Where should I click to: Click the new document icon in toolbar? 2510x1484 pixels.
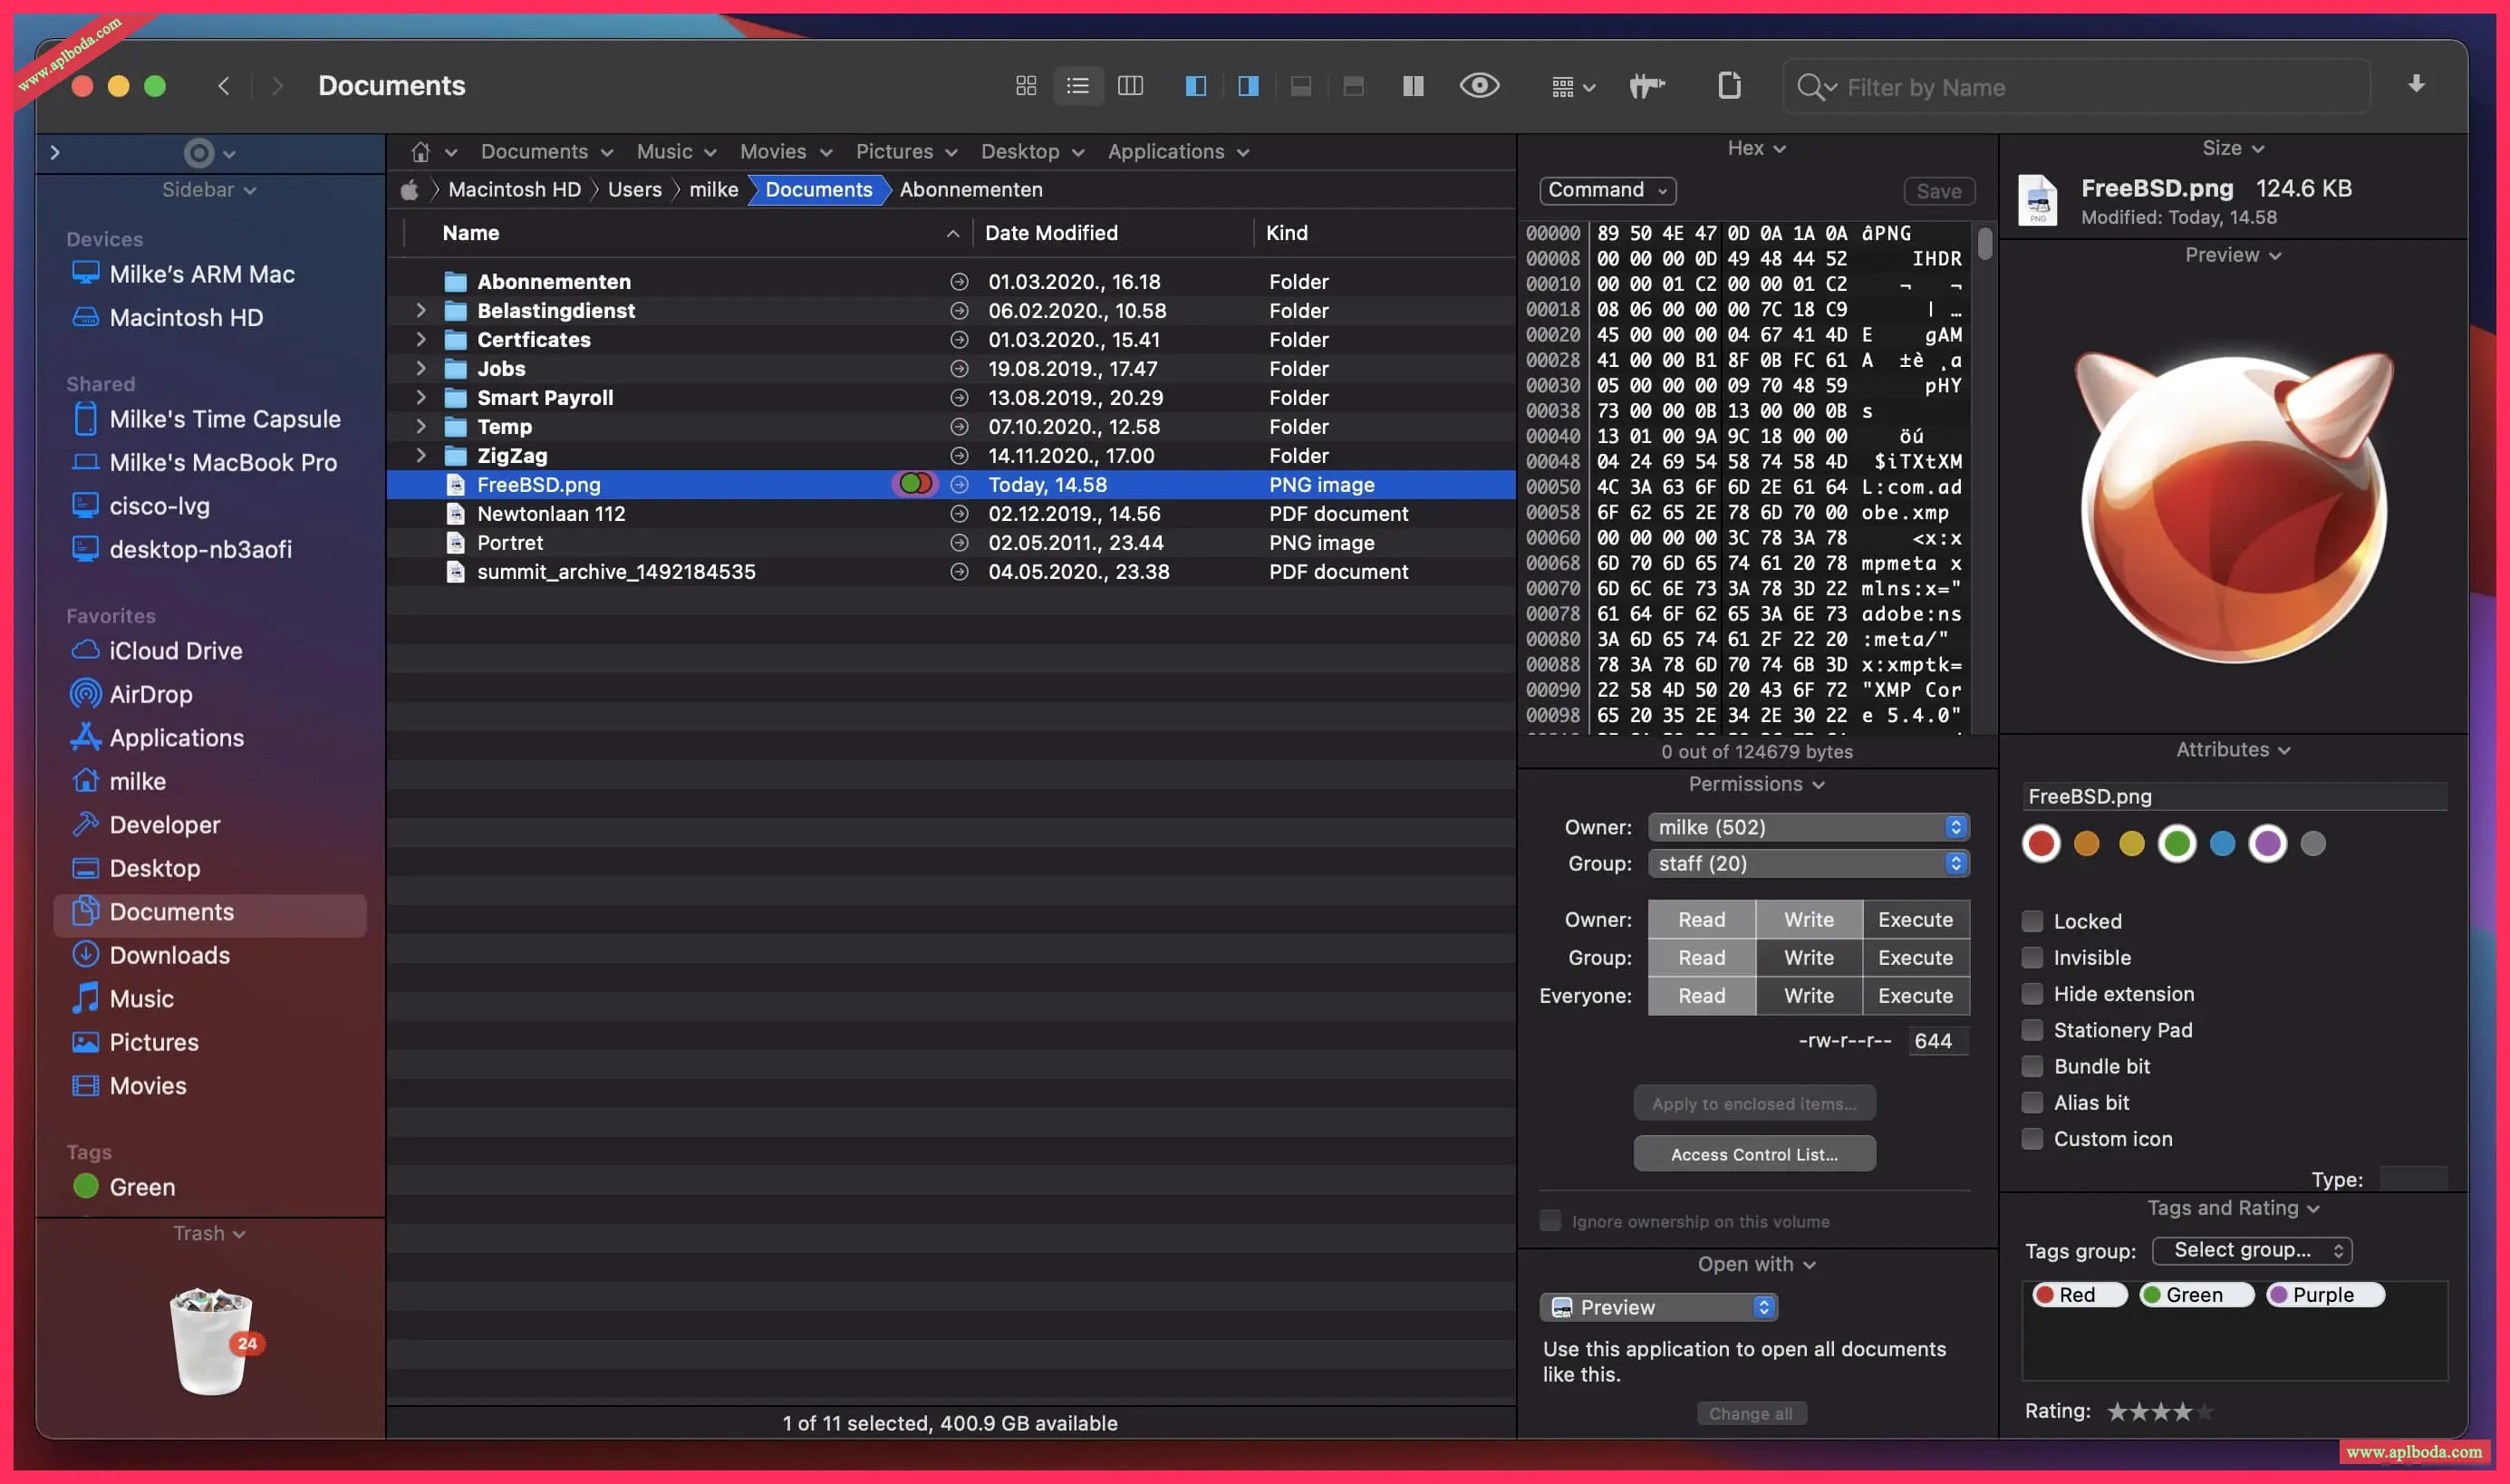coord(1729,86)
